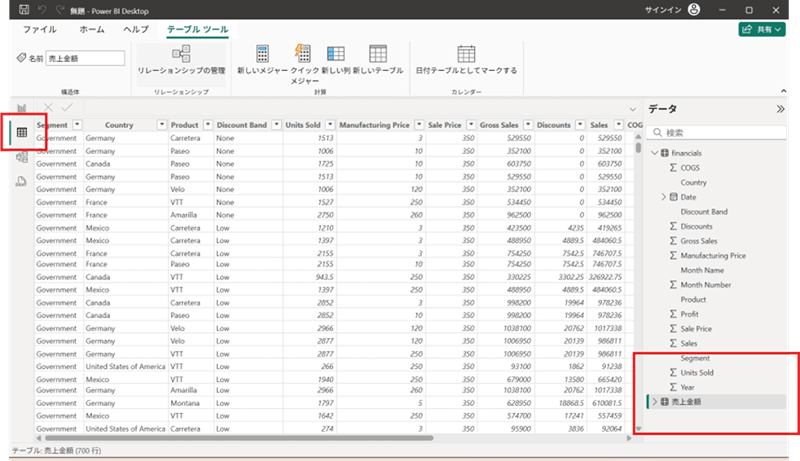Collapse the financials table tree
The height and width of the screenshot is (461, 800).
654,152
